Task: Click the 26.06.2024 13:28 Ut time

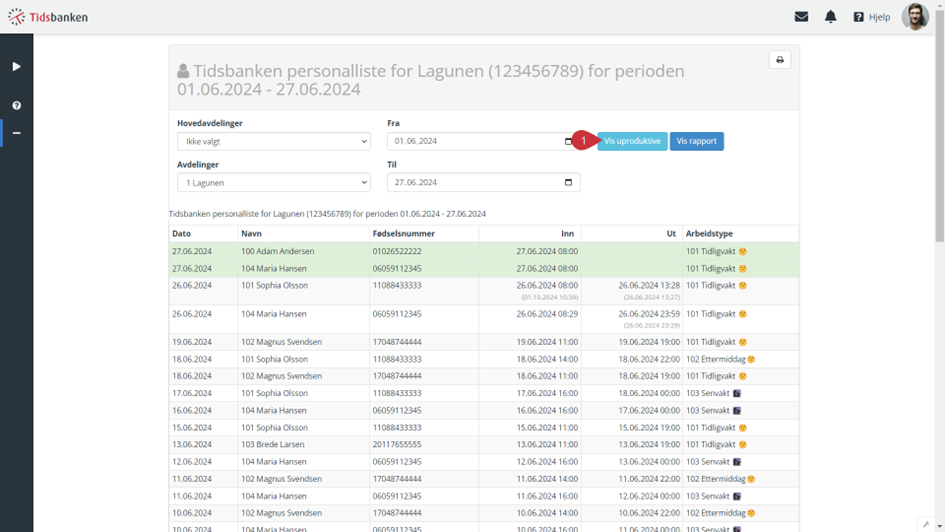Action: coord(649,286)
